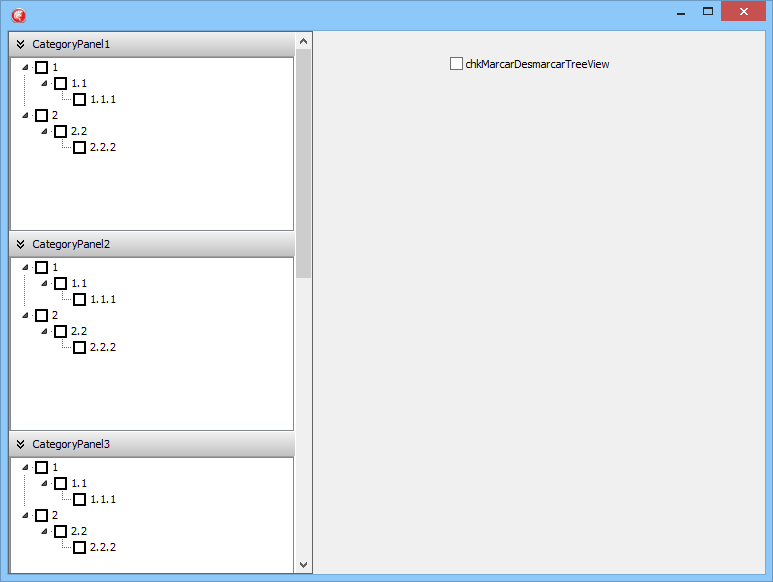Select the CategoryPanel1 header title
773x582 pixels.
click(x=71, y=44)
